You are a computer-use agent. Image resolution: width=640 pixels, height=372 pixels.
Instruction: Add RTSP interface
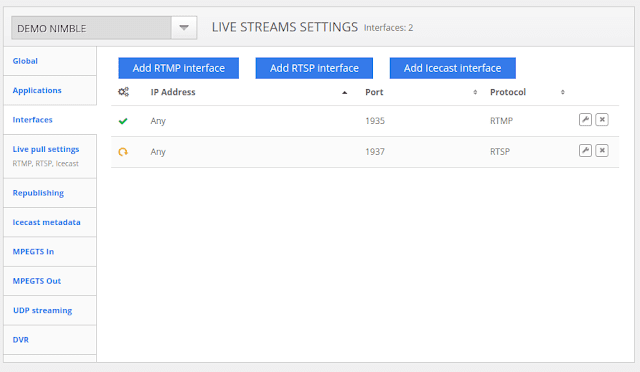coord(314,68)
